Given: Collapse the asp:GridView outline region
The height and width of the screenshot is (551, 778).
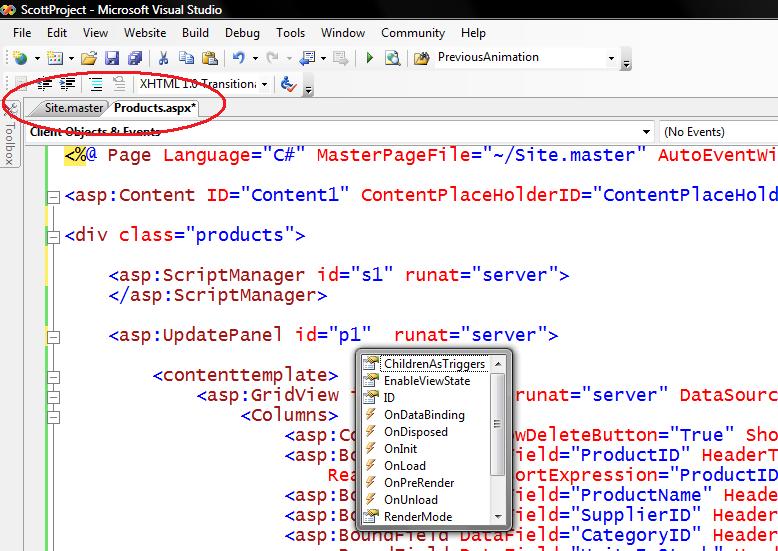Looking at the screenshot, I should [53, 397].
